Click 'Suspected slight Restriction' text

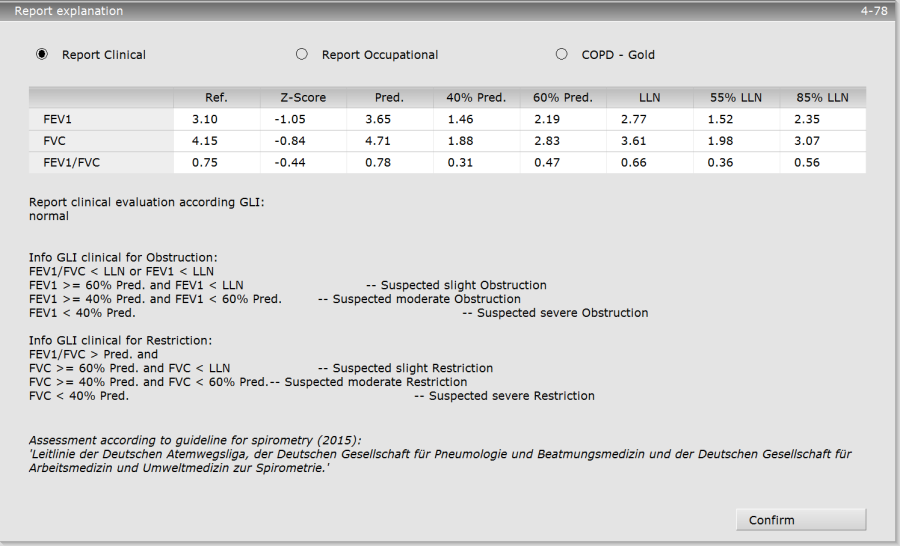(413, 367)
